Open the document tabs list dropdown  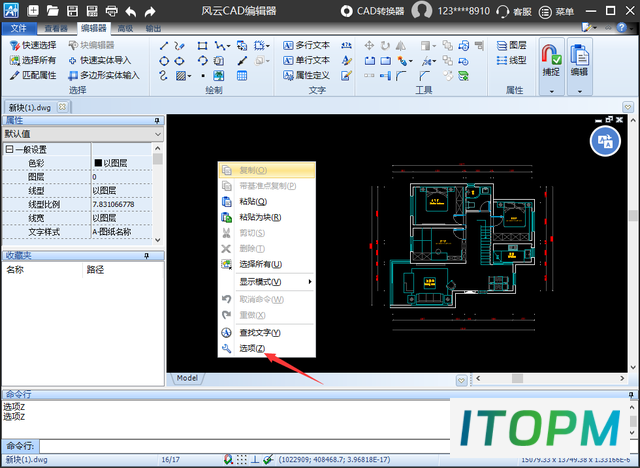point(628,107)
